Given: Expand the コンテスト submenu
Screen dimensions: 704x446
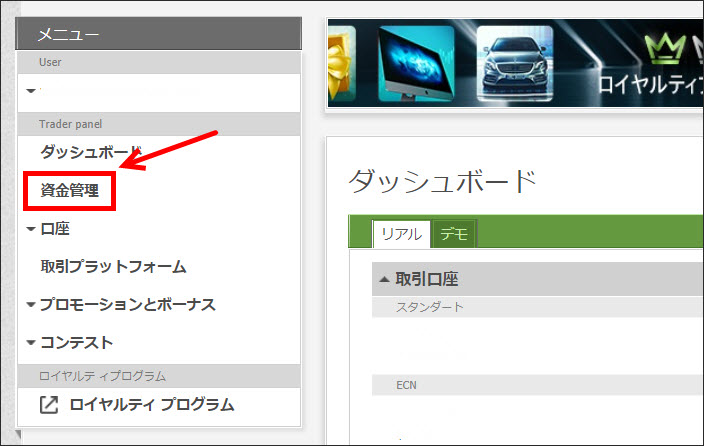Looking at the screenshot, I should click(x=31, y=343).
